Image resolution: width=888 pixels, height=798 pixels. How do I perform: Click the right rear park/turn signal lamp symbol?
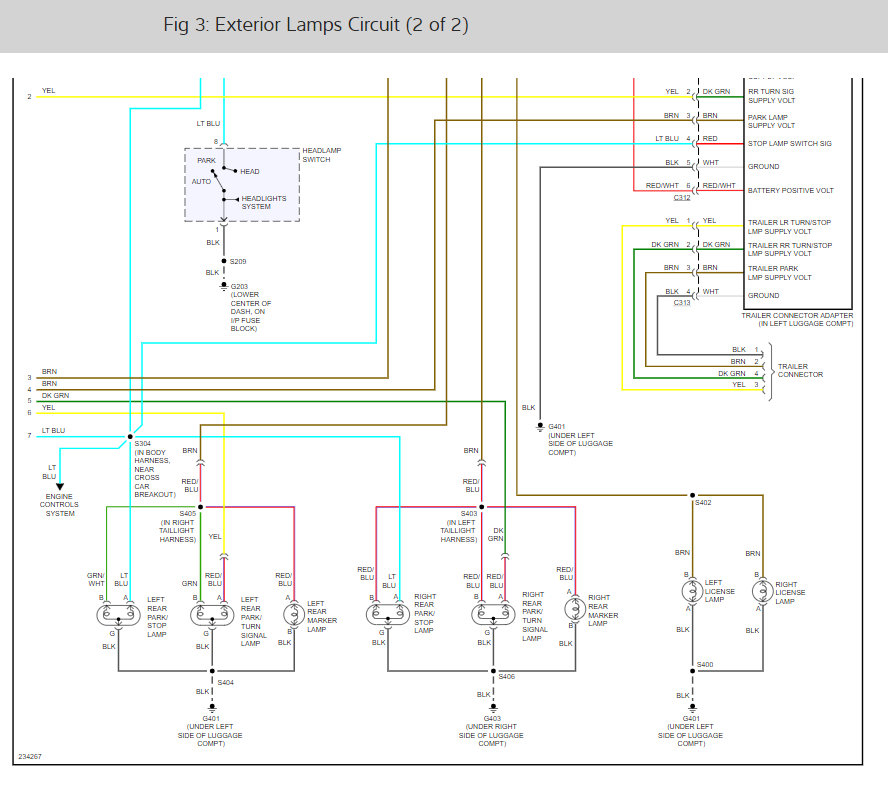(493, 614)
